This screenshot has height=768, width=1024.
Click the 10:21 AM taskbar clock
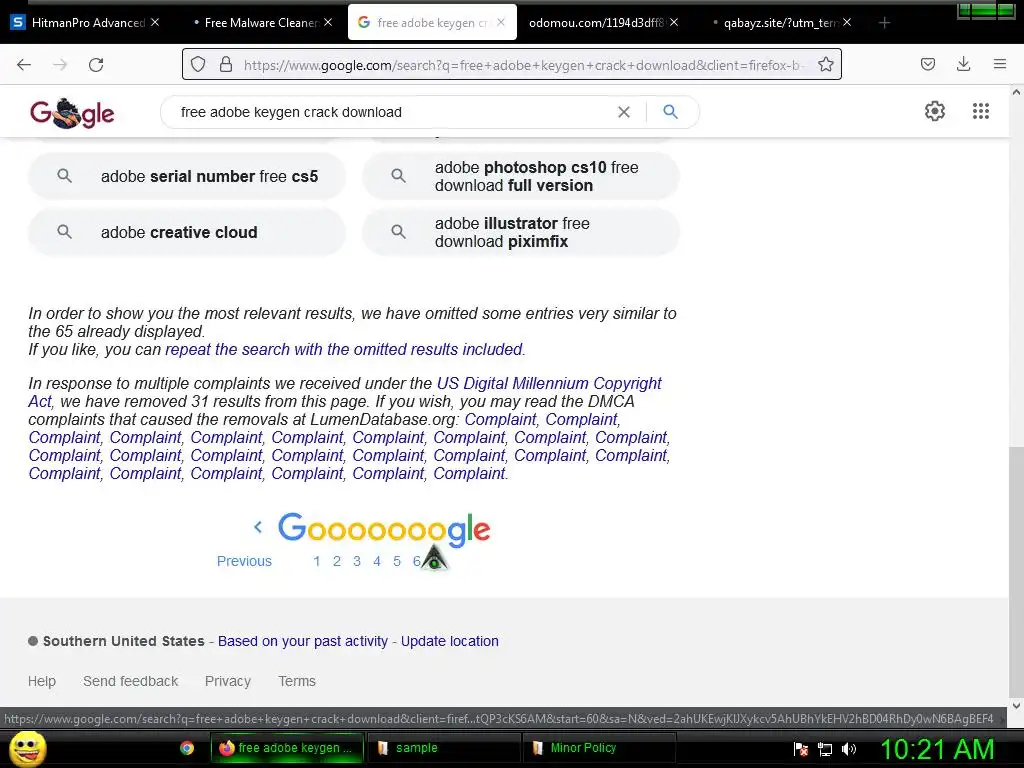[x=937, y=749]
